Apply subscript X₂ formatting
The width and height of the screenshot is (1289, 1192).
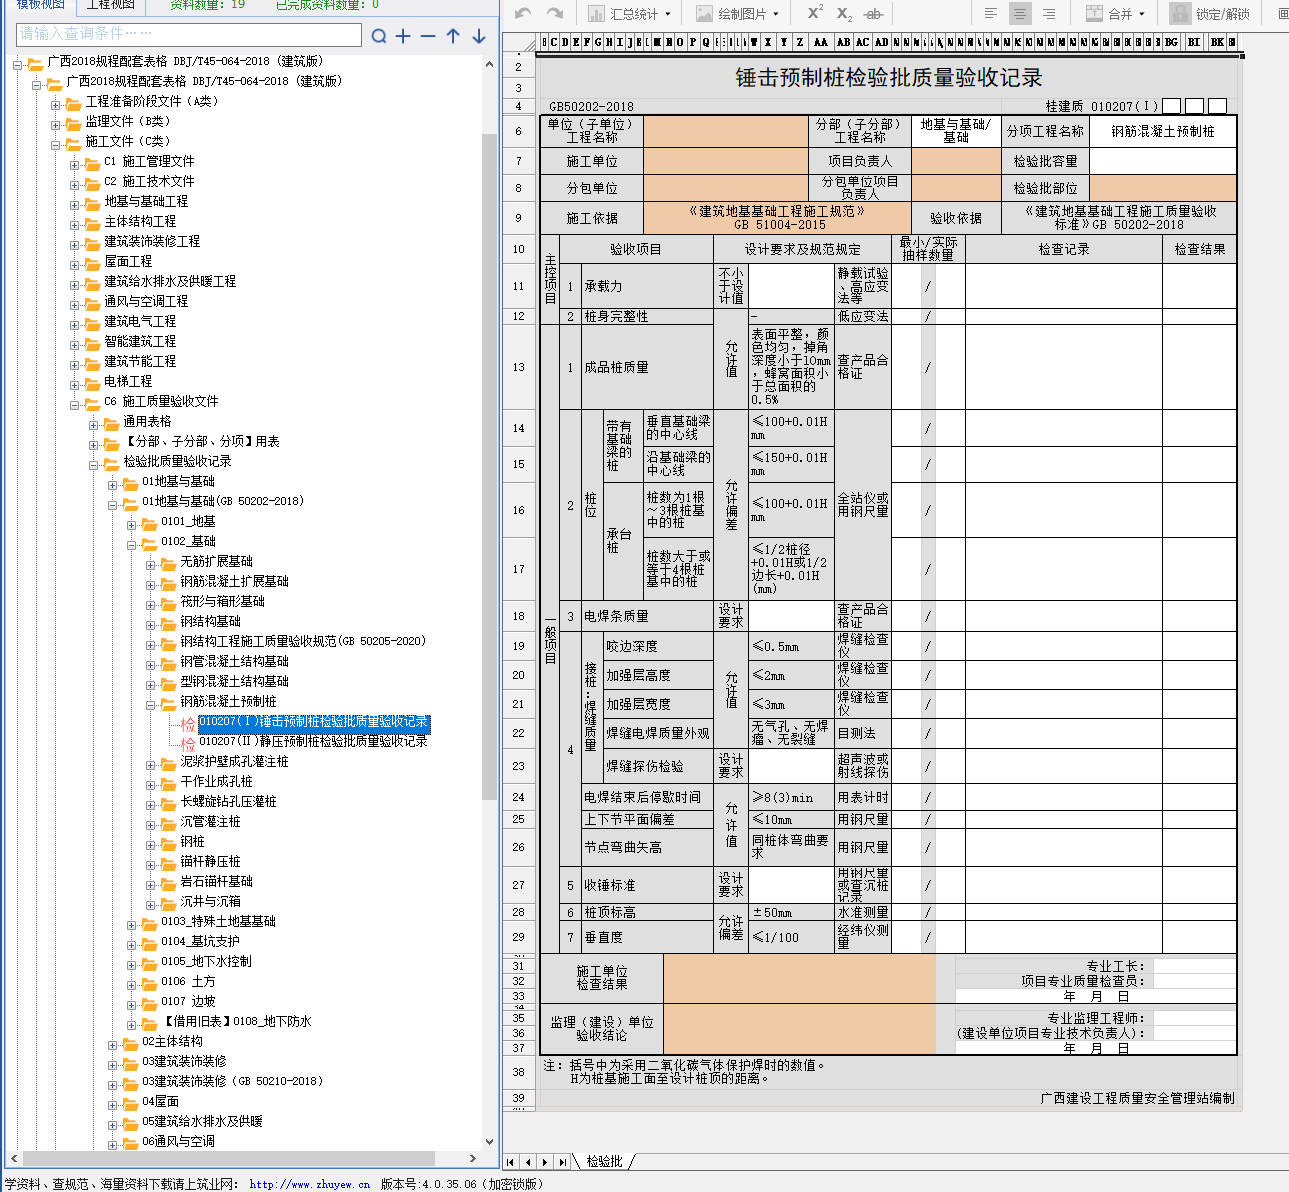coord(845,14)
